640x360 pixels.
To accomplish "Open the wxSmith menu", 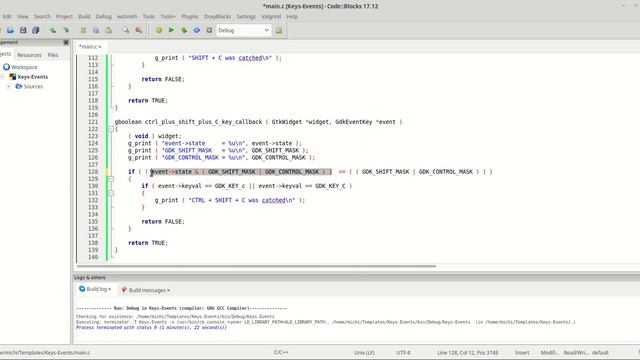I will 127,16.
